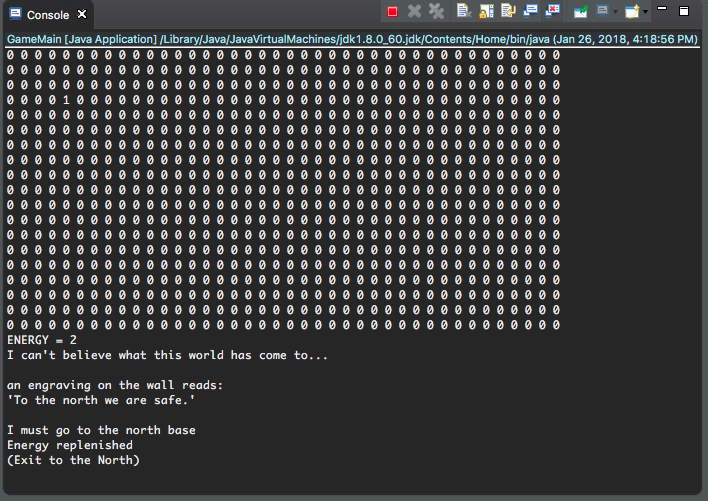Toggle show console when standard error changes
This screenshot has width=708, height=501.
coord(551,12)
